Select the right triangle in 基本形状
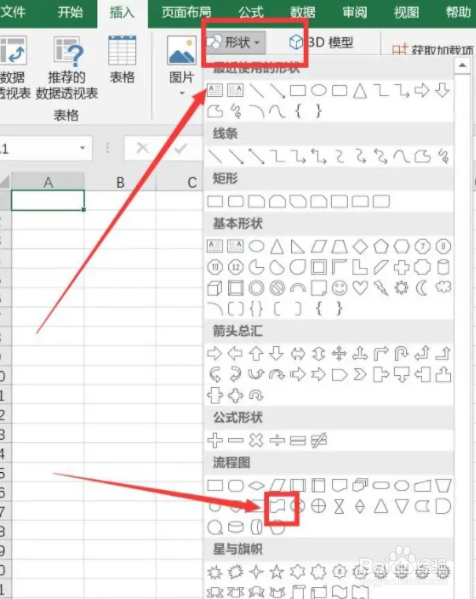 point(298,246)
